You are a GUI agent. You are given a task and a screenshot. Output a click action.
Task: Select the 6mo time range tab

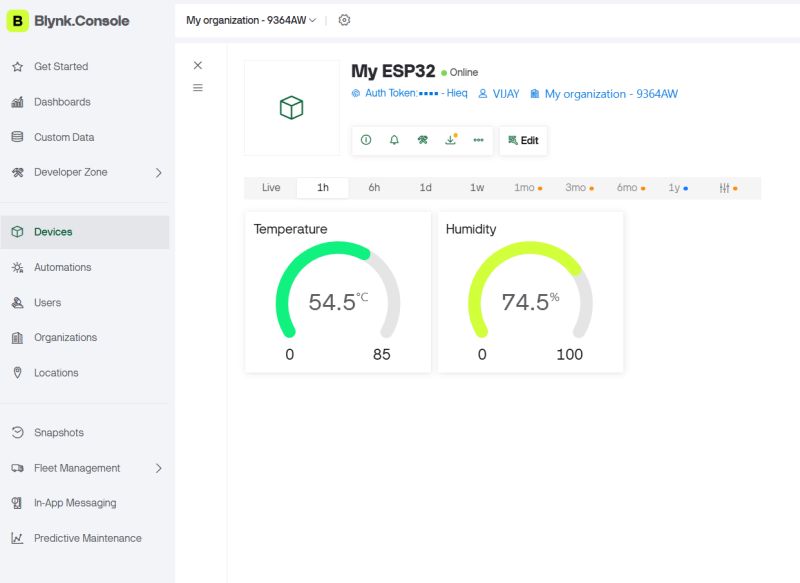pos(631,188)
